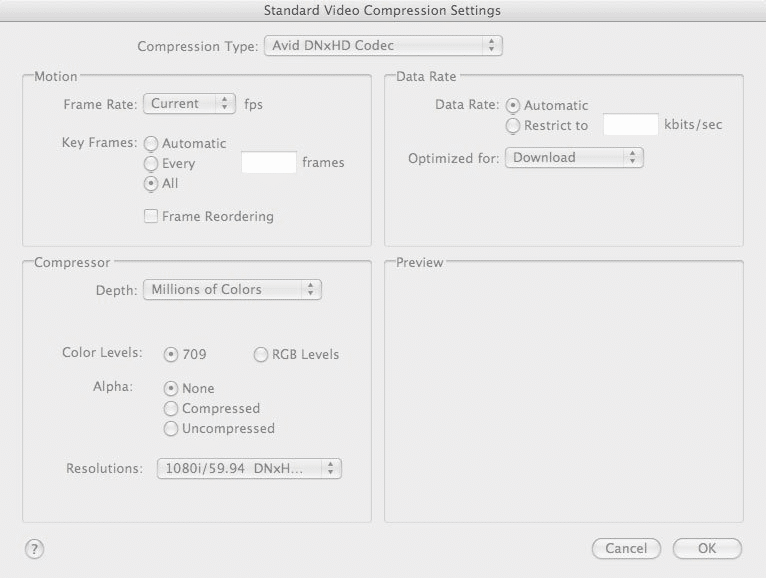Viewport: 766px width, 578px height.
Task: Open the Compression Type dropdown
Action: (x=383, y=45)
